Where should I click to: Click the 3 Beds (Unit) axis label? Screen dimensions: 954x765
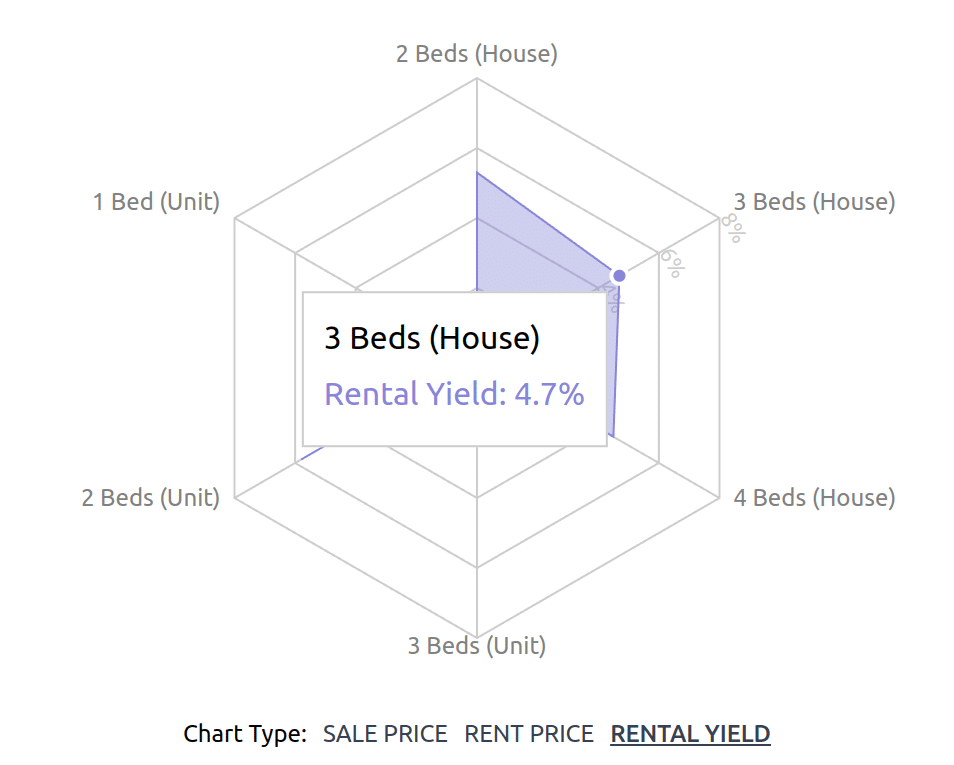pos(477,645)
